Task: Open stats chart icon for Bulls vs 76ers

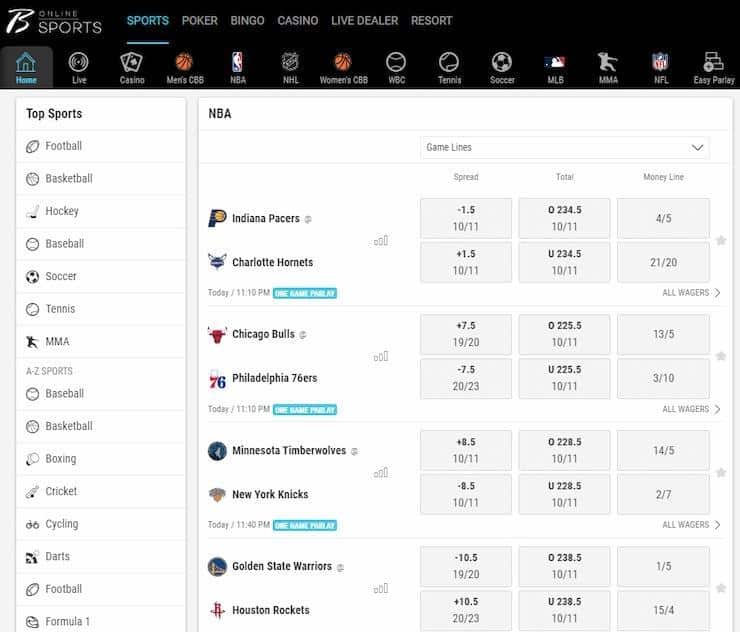Action: (x=381, y=357)
